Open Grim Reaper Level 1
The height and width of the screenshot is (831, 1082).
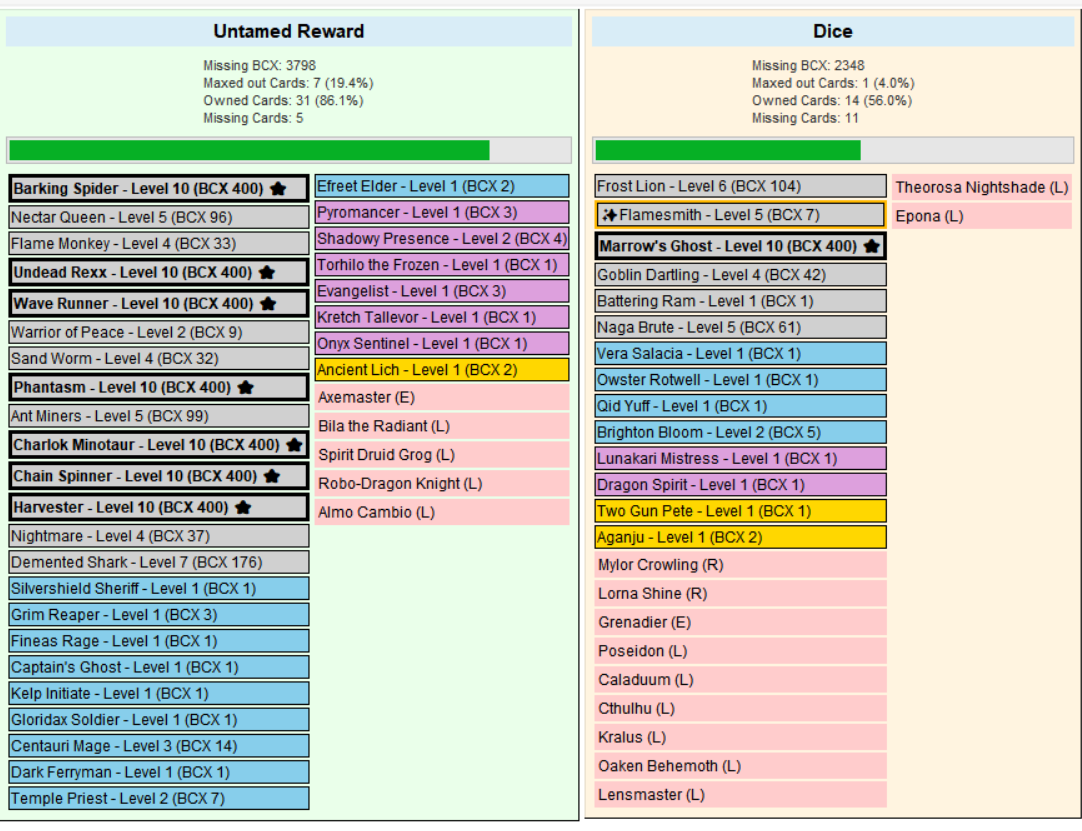(x=159, y=614)
